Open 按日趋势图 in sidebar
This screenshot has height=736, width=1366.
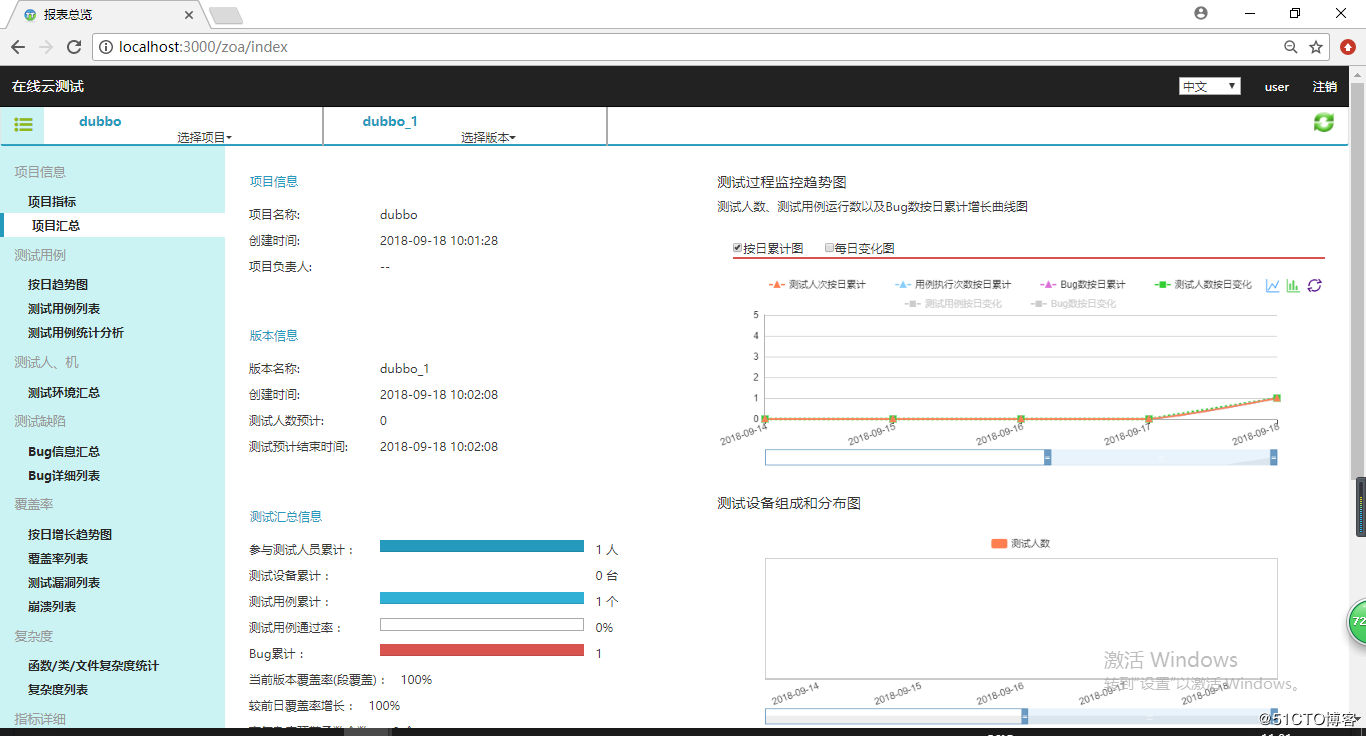[x=58, y=285]
